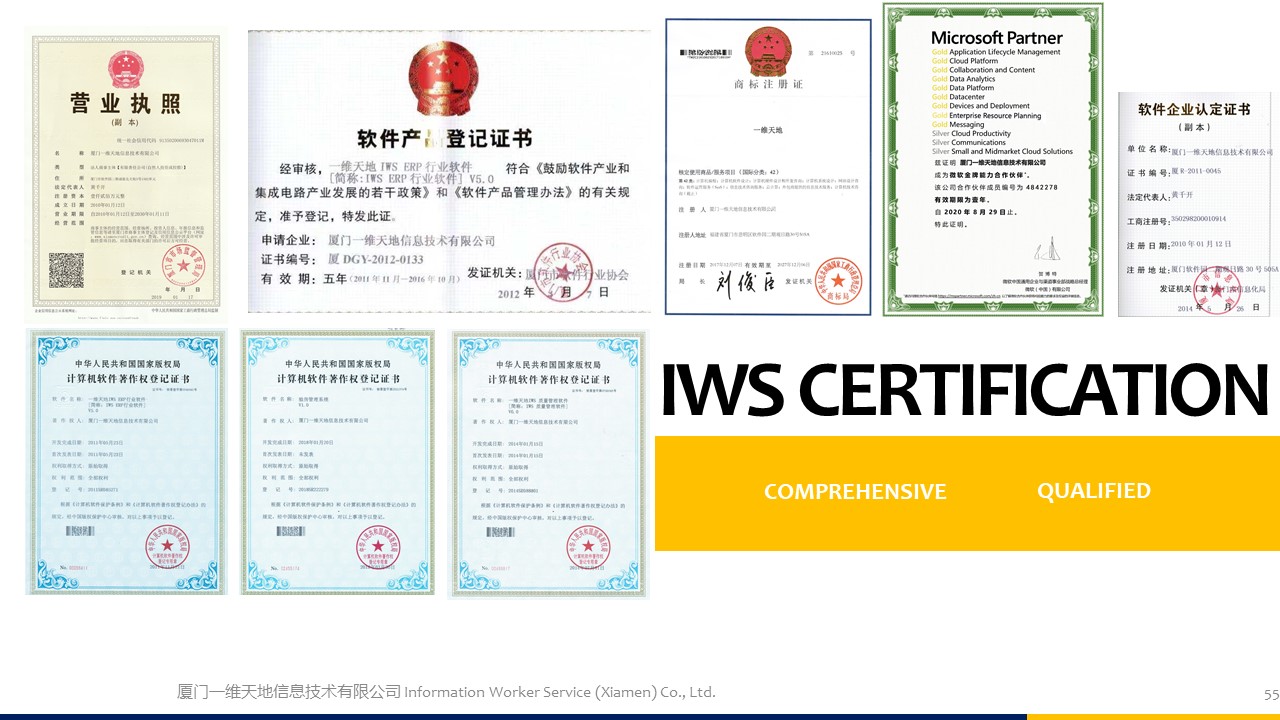Click the QR code on the business license
The image size is (1280, 720).
coord(65,270)
